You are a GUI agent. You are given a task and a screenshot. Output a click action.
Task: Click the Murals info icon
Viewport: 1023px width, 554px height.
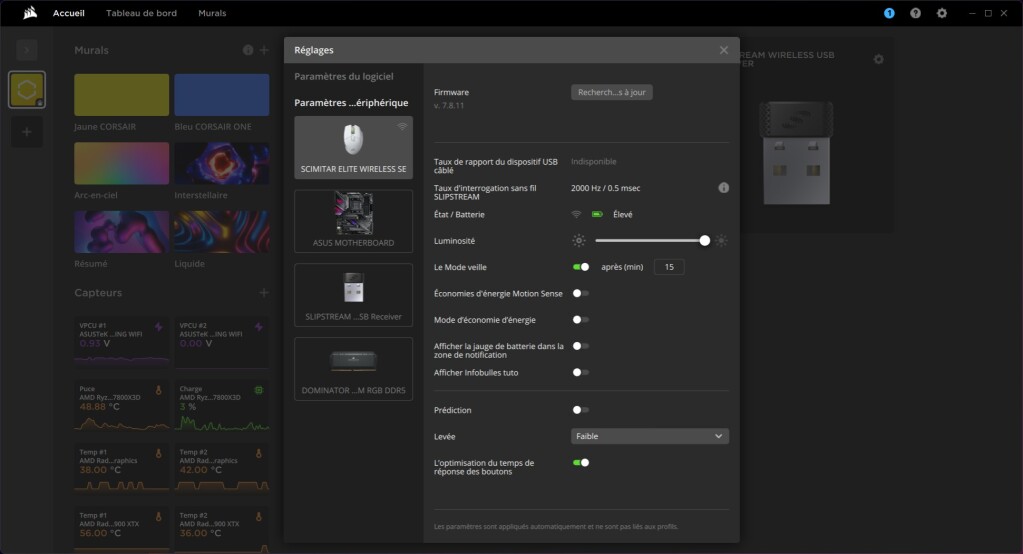[248, 50]
